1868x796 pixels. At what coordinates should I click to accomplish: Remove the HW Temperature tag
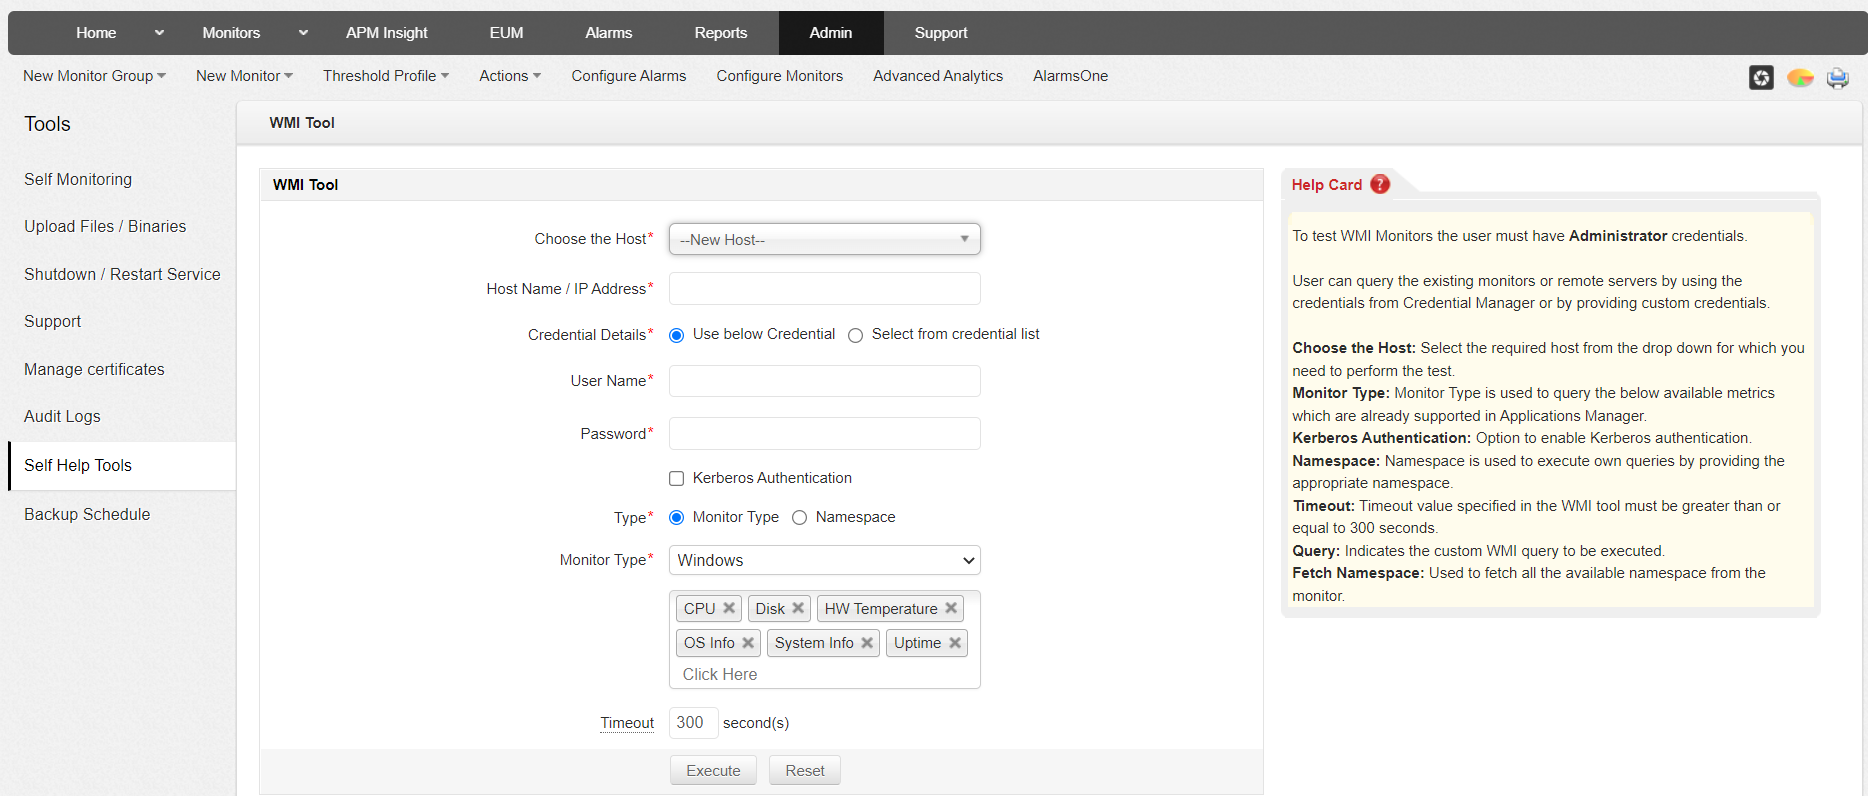pos(951,608)
